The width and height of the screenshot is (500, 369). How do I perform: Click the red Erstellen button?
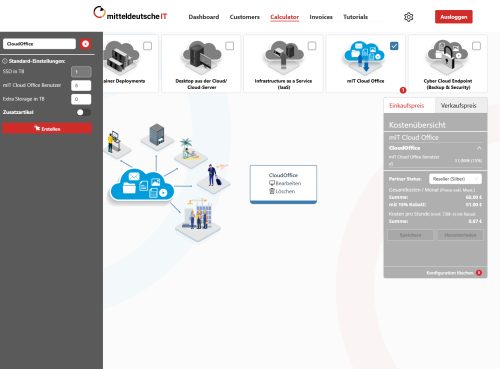click(x=47, y=129)
